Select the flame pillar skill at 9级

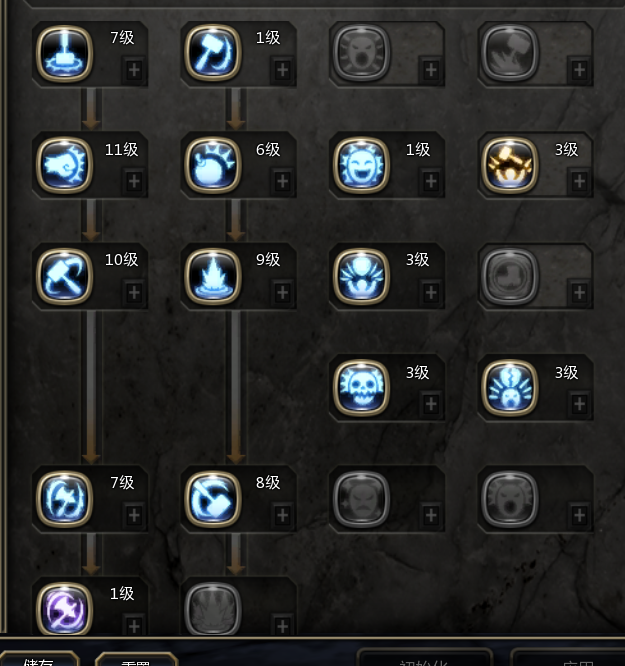click(x=213, y=276)
